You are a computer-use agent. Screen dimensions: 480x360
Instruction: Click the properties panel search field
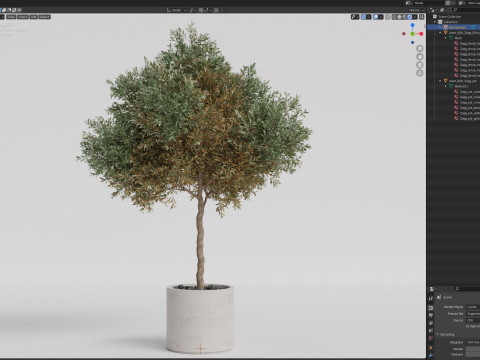(x=467, y=289)
